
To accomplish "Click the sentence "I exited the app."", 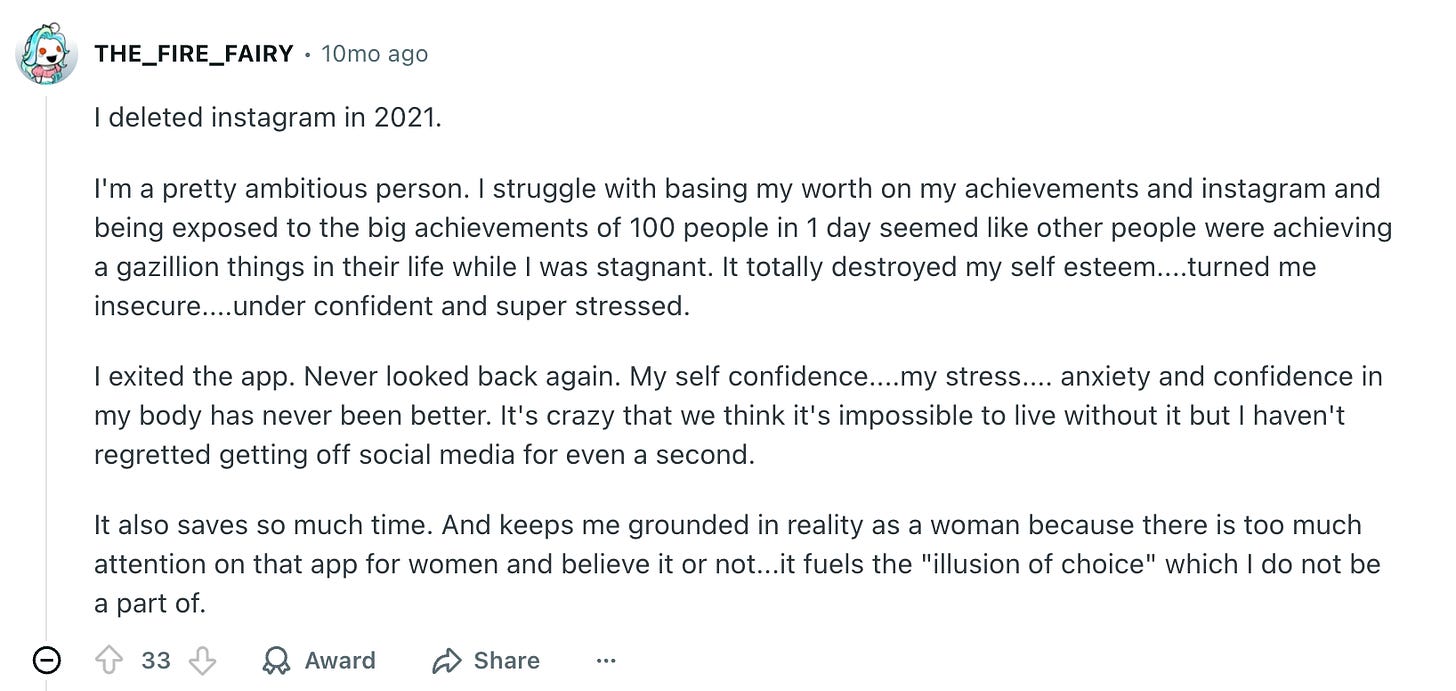I will pos(194,377).
